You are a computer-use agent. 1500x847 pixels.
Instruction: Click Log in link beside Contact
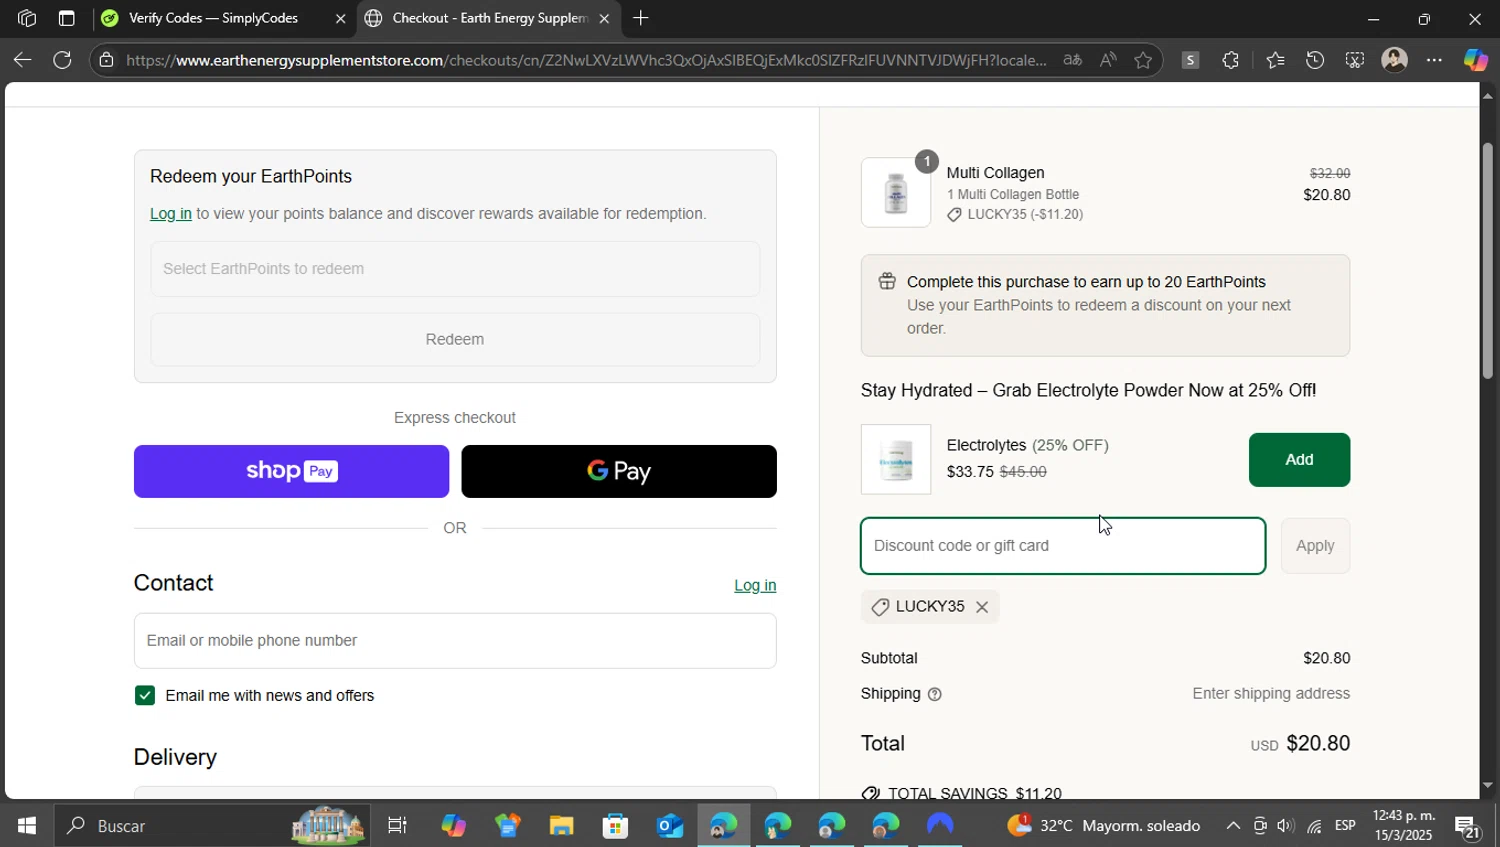point(755,585)
